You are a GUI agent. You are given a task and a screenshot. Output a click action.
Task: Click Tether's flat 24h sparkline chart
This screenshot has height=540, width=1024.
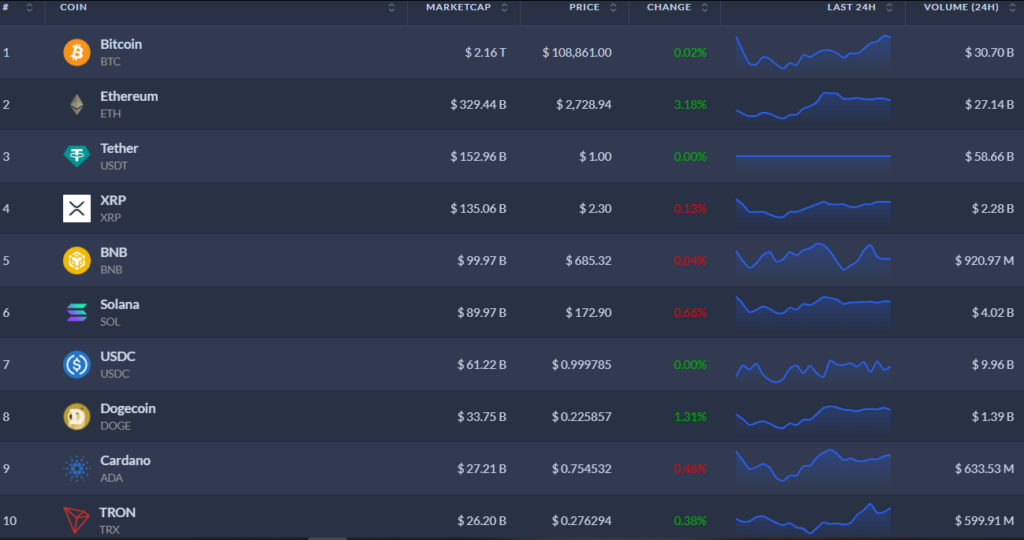tap(812, 156)
